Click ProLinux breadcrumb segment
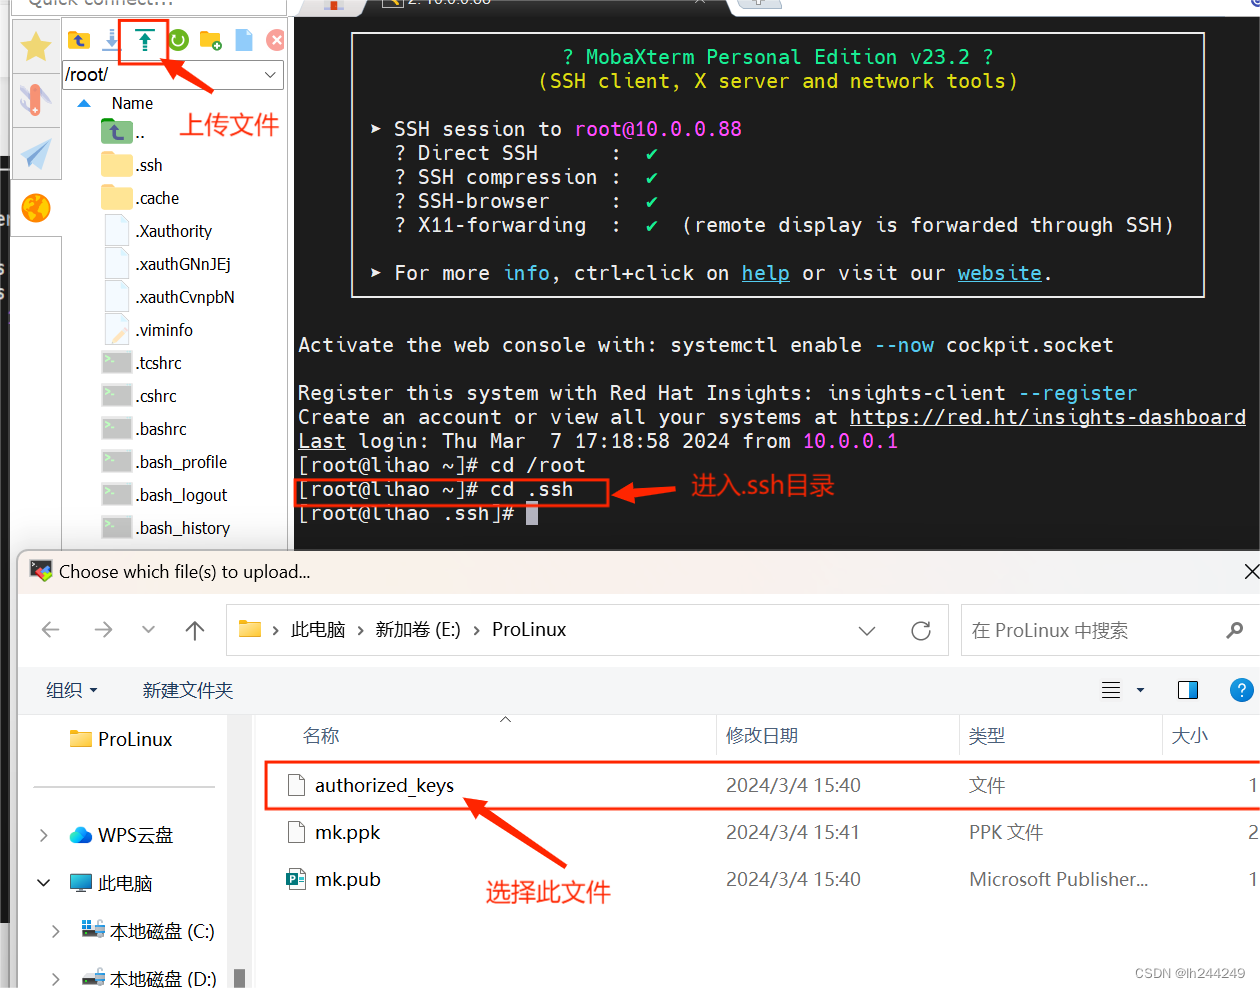 (529, 630)
